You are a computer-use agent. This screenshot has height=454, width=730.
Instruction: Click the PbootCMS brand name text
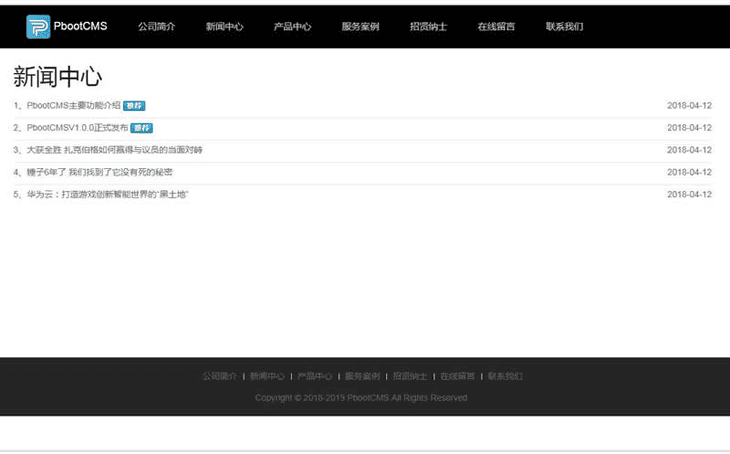(80, 26)
